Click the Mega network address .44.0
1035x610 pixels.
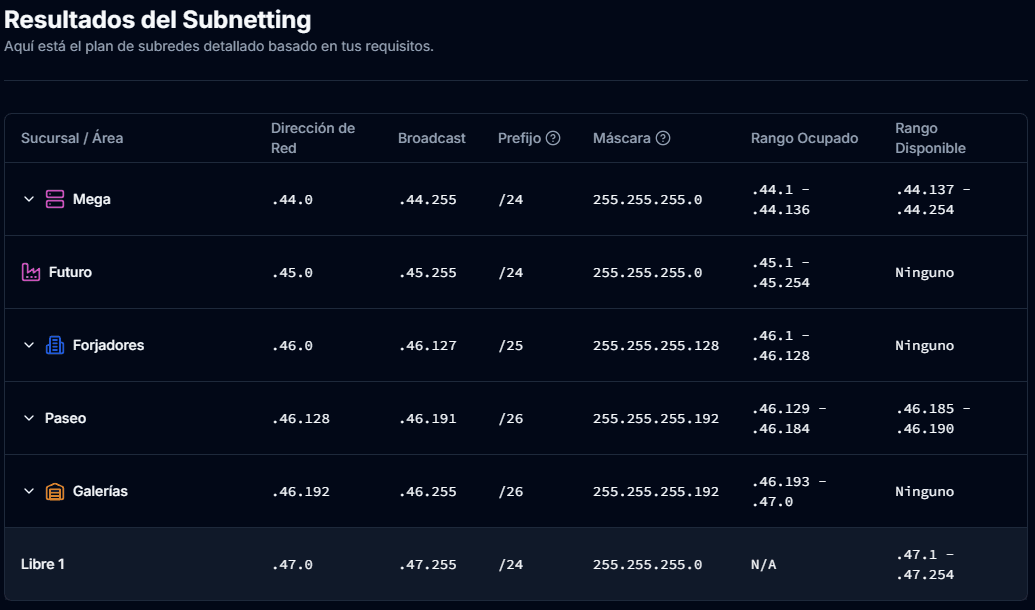292,199
